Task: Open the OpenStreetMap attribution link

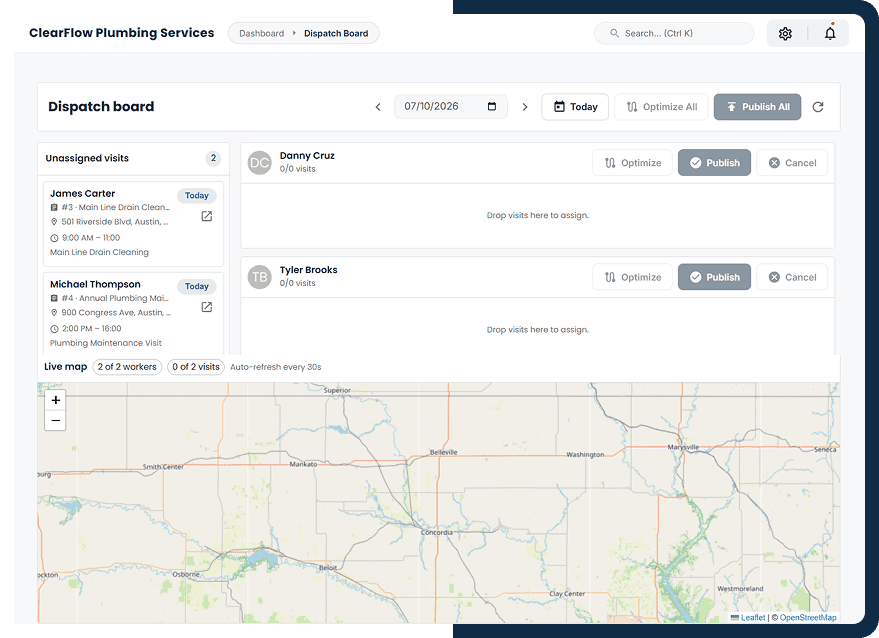Action: (808, 617)
